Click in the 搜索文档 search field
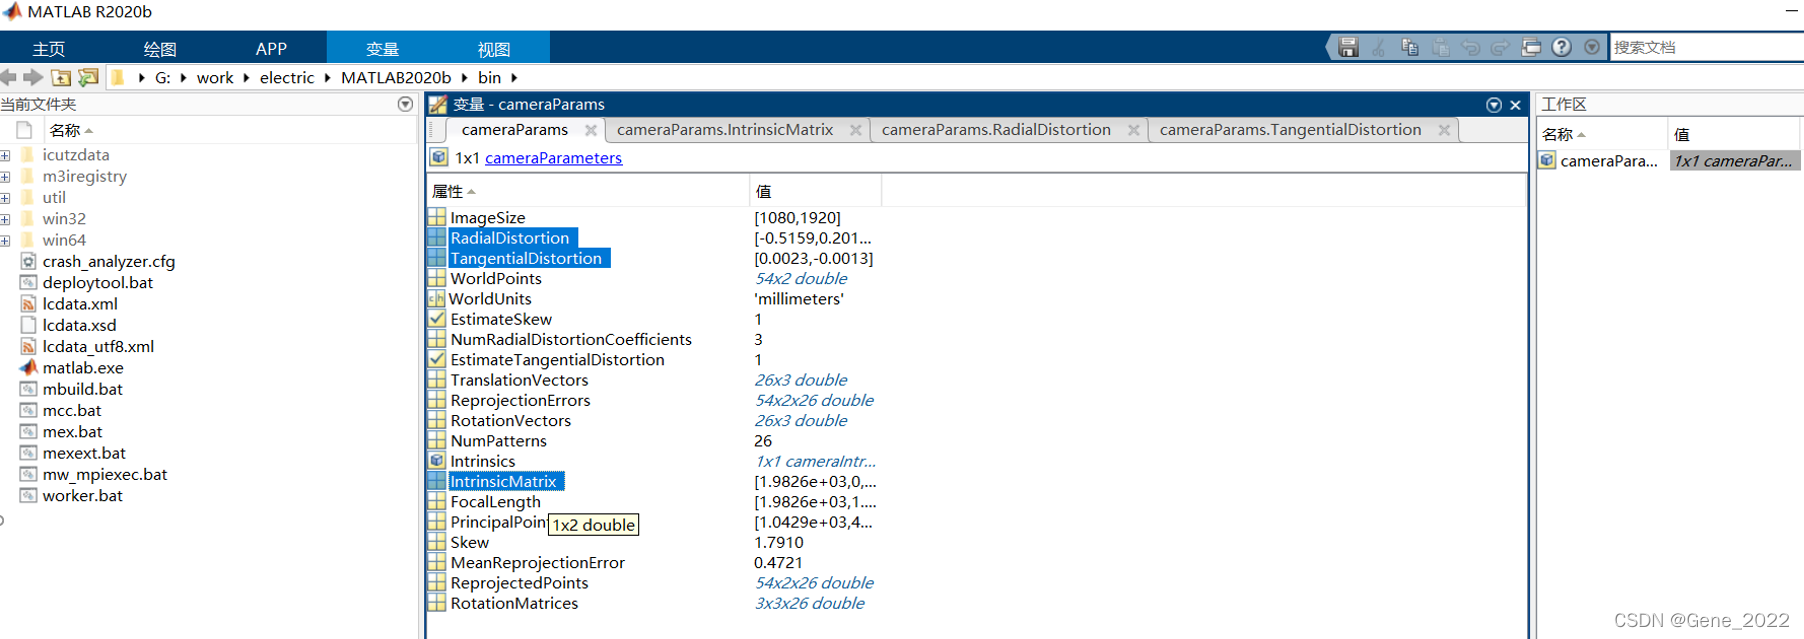The width and height of the screenshot is (1804, 639). 1706,47
